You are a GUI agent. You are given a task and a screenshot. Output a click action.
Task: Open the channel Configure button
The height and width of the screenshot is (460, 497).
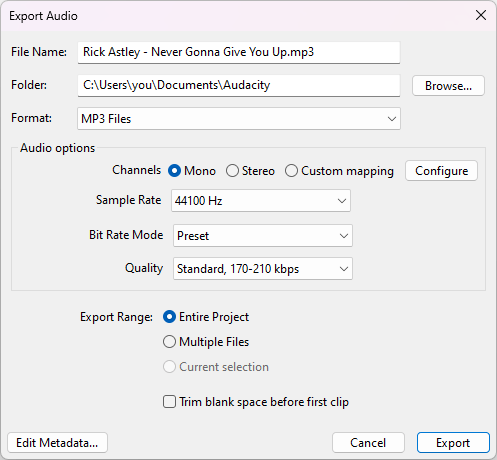(x=441, y=171)
